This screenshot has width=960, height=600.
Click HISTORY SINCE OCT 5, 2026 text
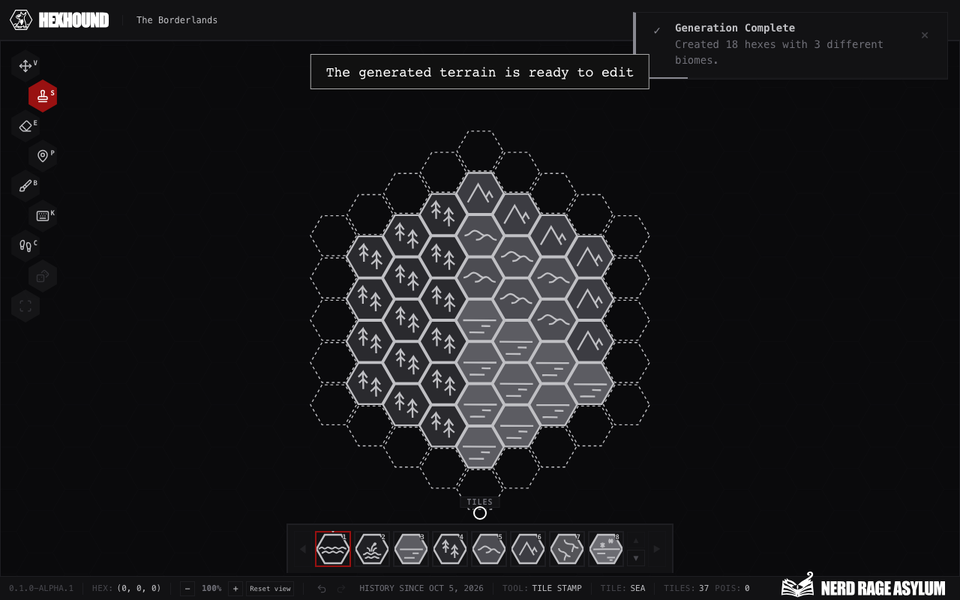click(421, 588)
